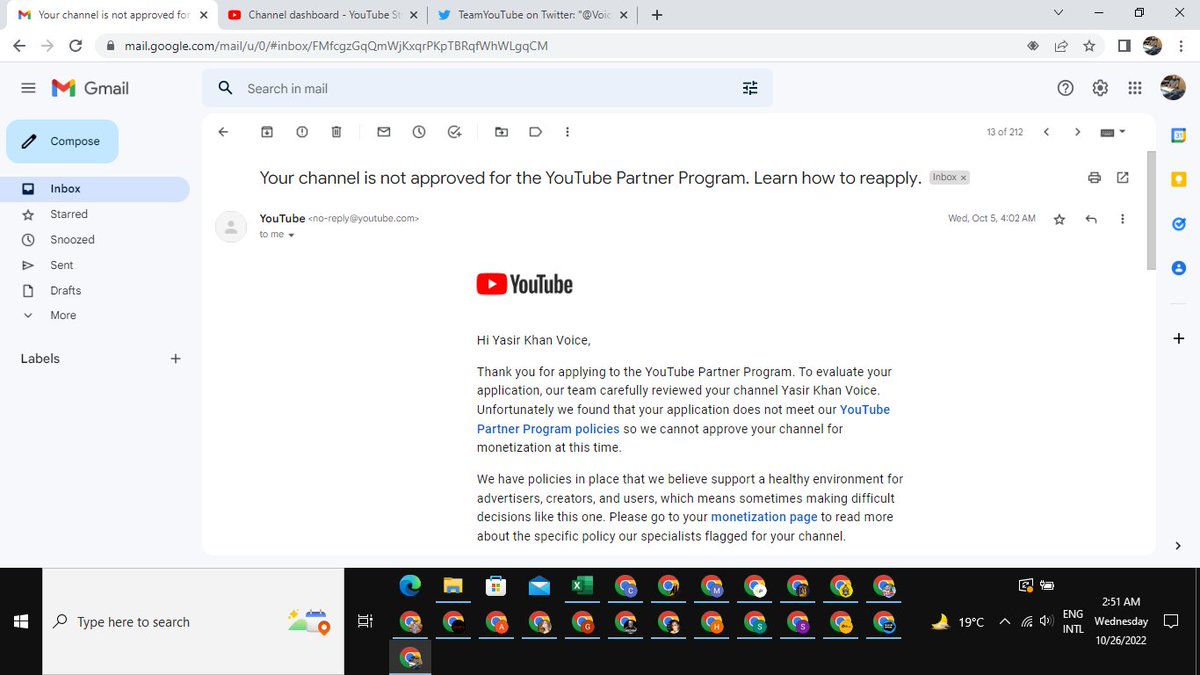This screenshot has height=675, width=1200.
Task: Click the YouTube sender name
Action: tap(282, 218)
